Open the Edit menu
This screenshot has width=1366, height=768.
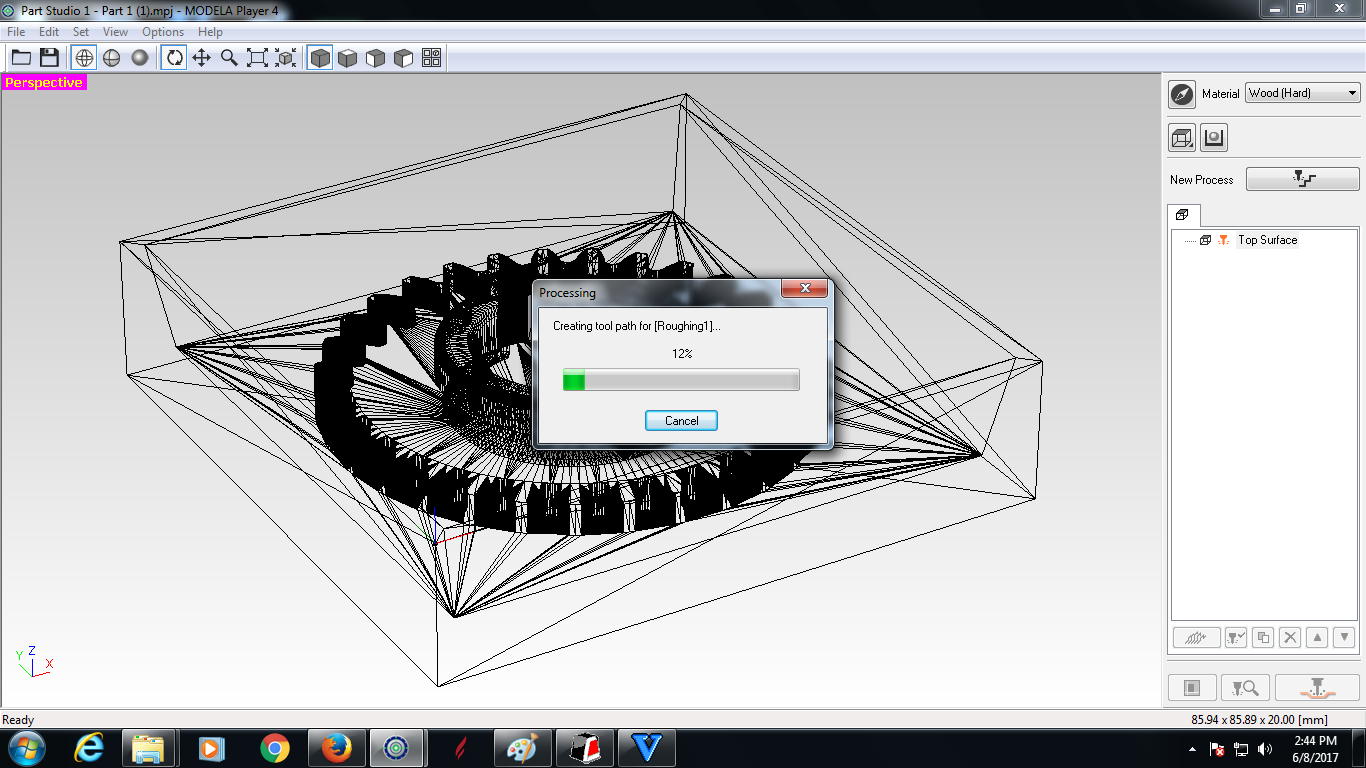49,32
